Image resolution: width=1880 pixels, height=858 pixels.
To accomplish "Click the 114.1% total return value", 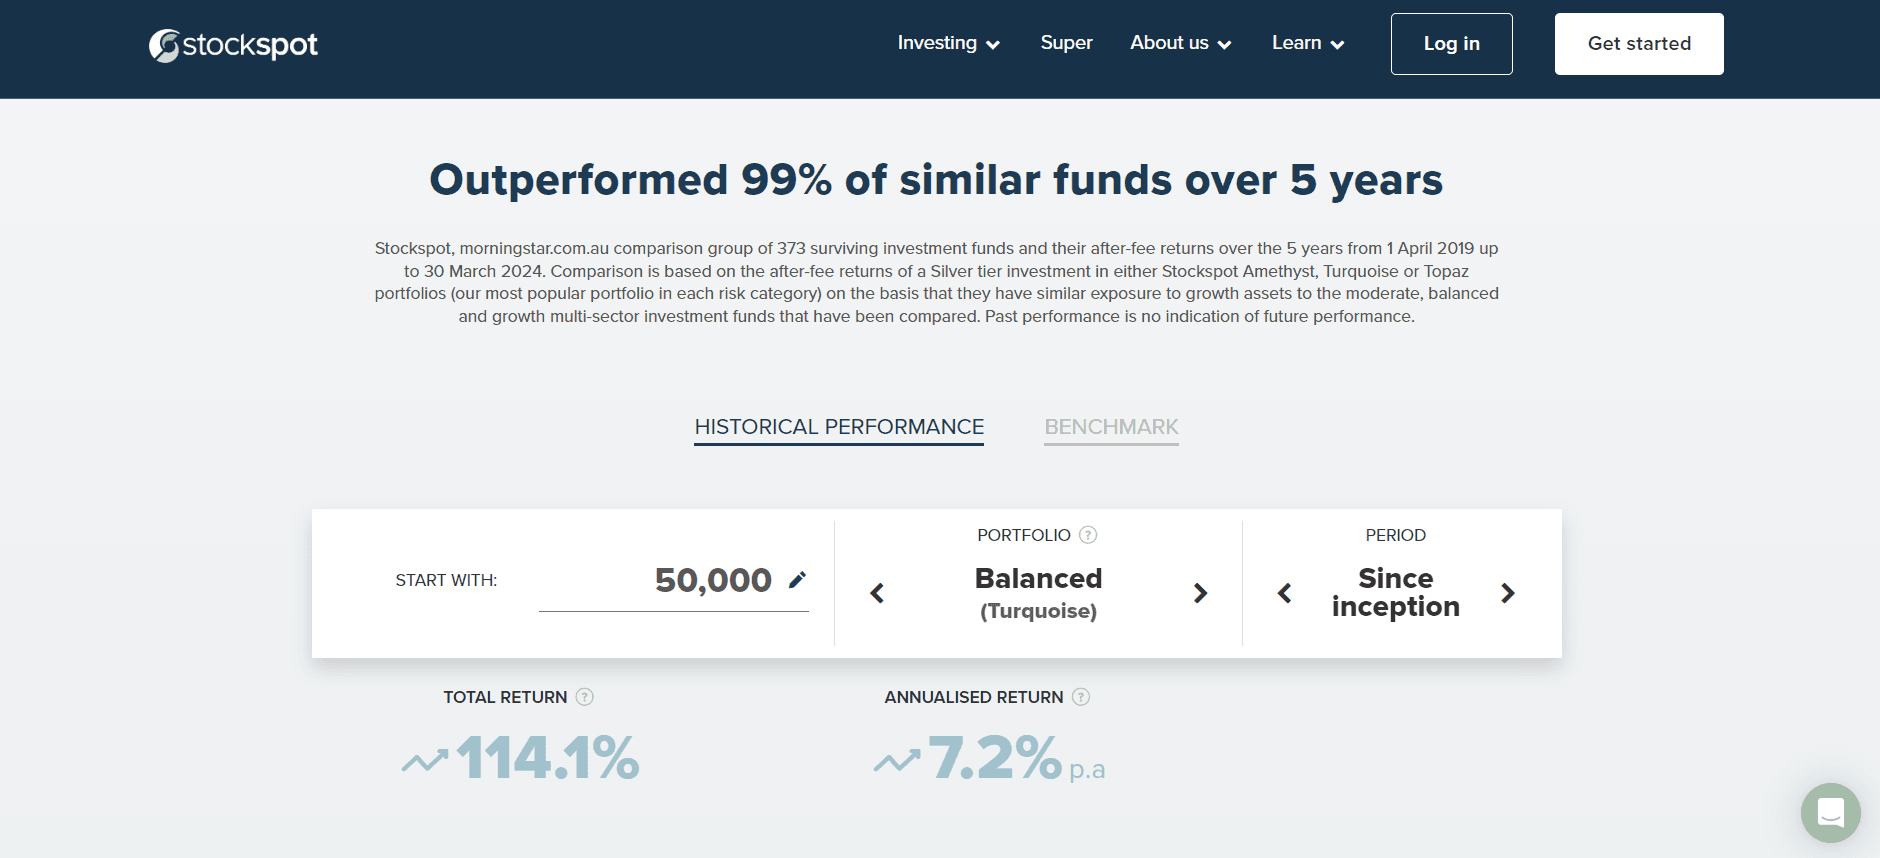I will pos(548,758).
